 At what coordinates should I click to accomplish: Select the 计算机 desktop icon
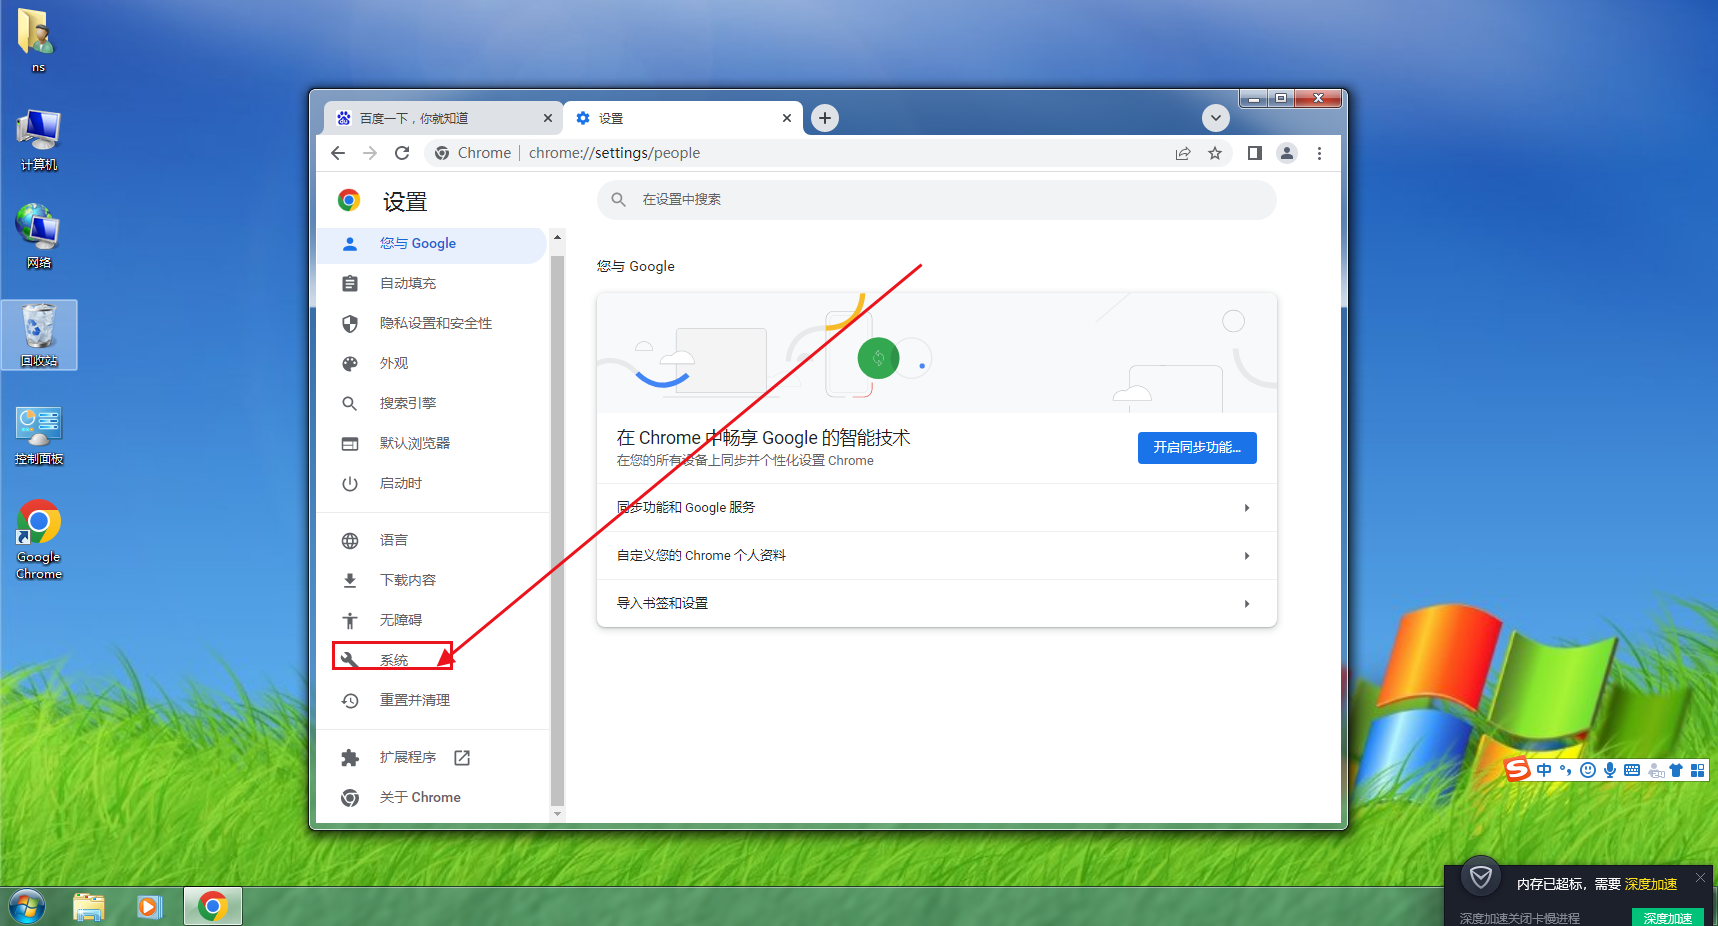click(38, 141)
